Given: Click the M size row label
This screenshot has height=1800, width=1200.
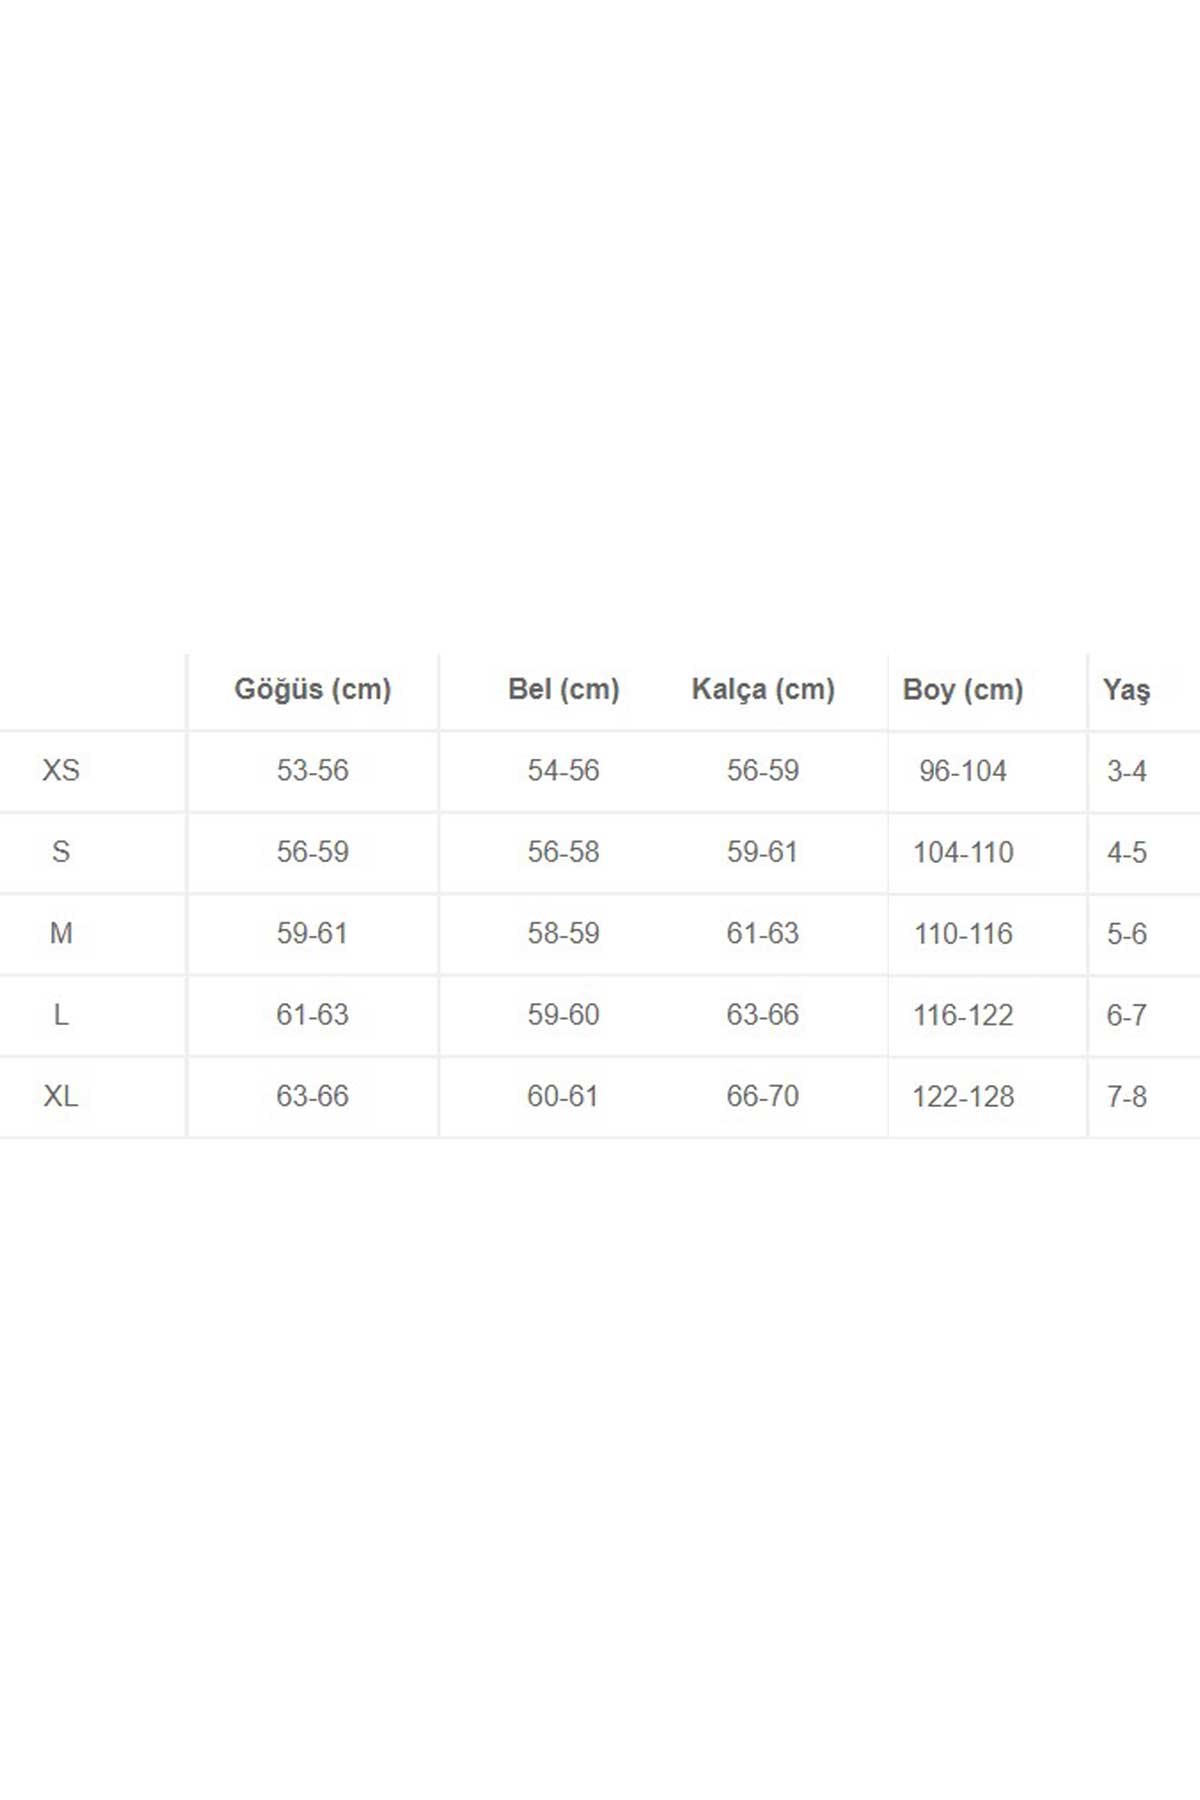Looking at the screenshot, I should (60, 933).
